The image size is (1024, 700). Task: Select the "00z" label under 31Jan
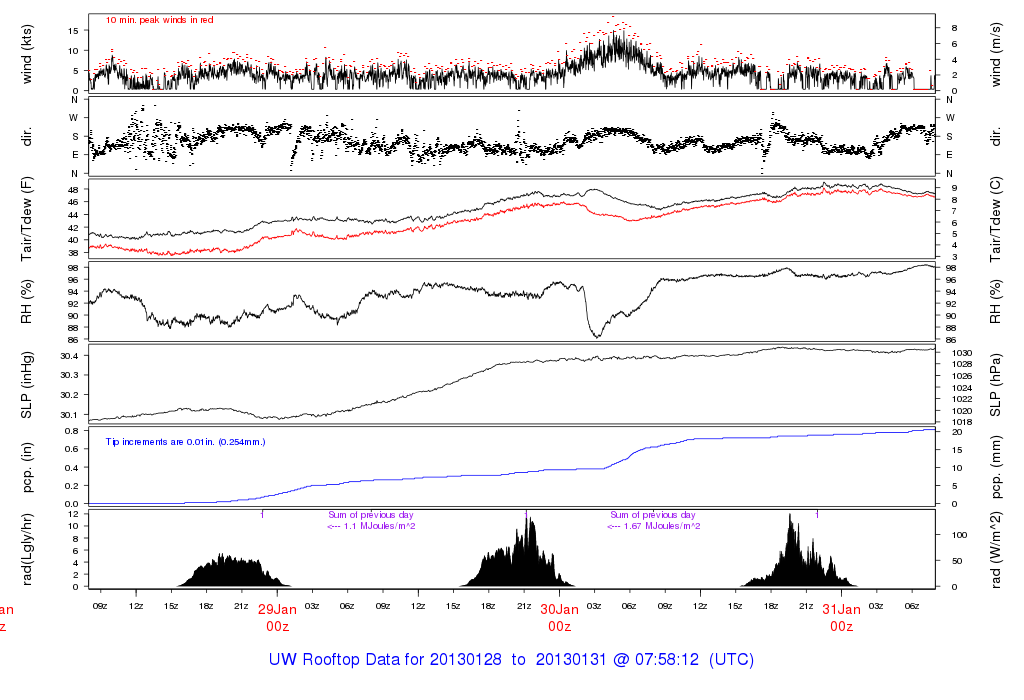[x=842, y=627]
